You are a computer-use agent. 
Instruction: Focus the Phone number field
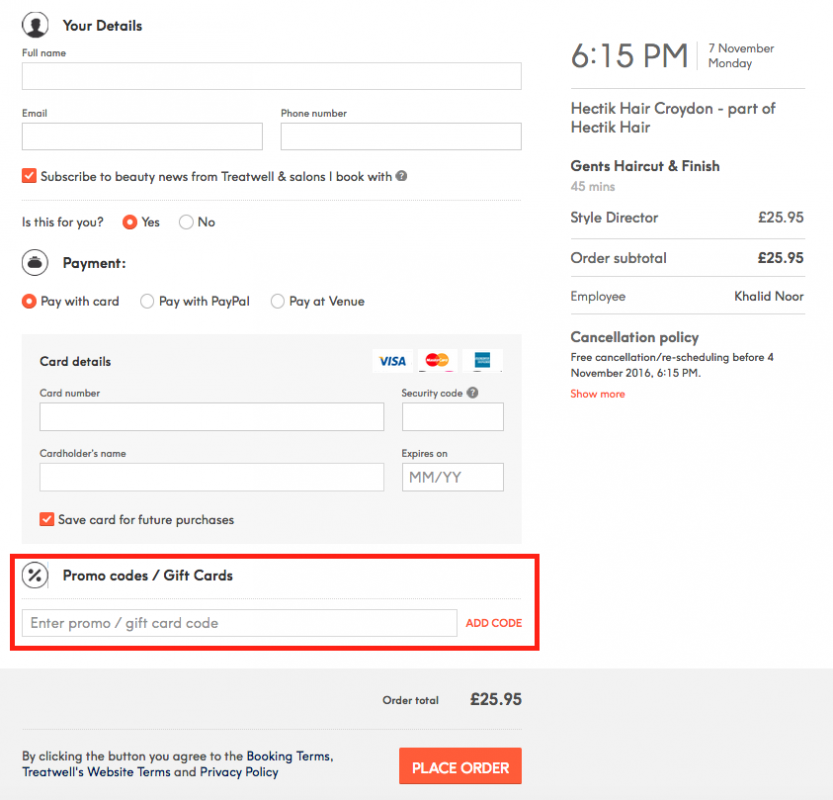pos(401,137)
